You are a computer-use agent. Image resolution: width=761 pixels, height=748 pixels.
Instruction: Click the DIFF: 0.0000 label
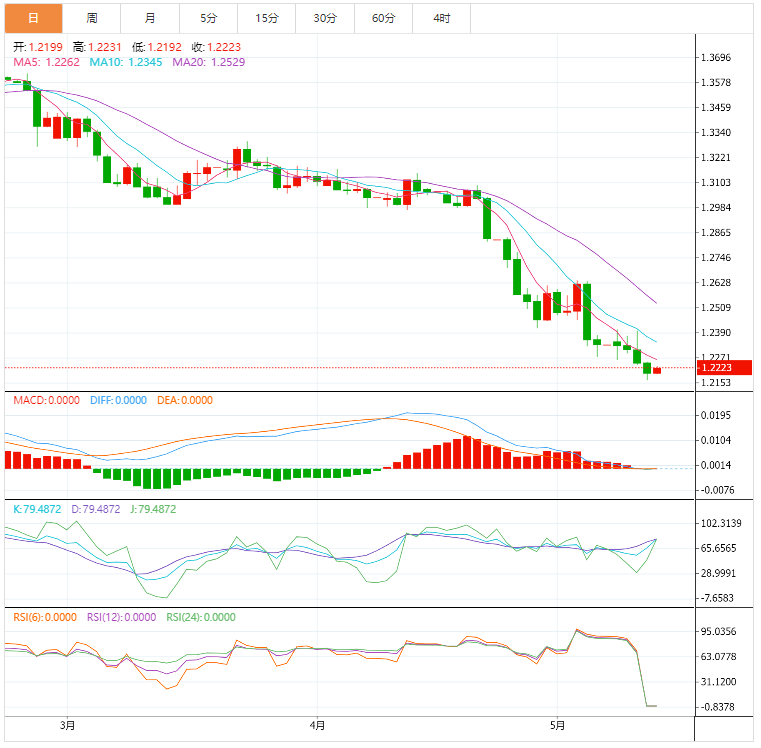point(118,400)
